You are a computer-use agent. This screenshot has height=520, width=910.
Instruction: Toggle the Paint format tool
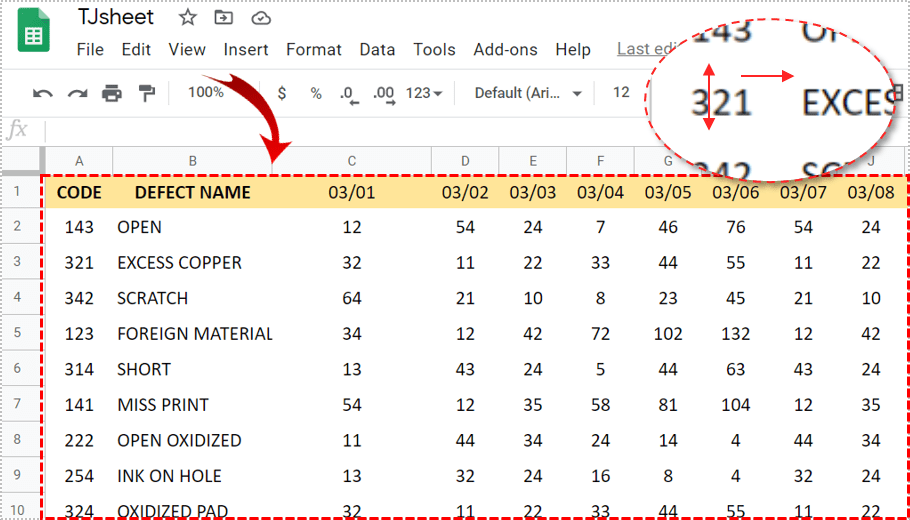pyautogui.click(x=147, y=93)
